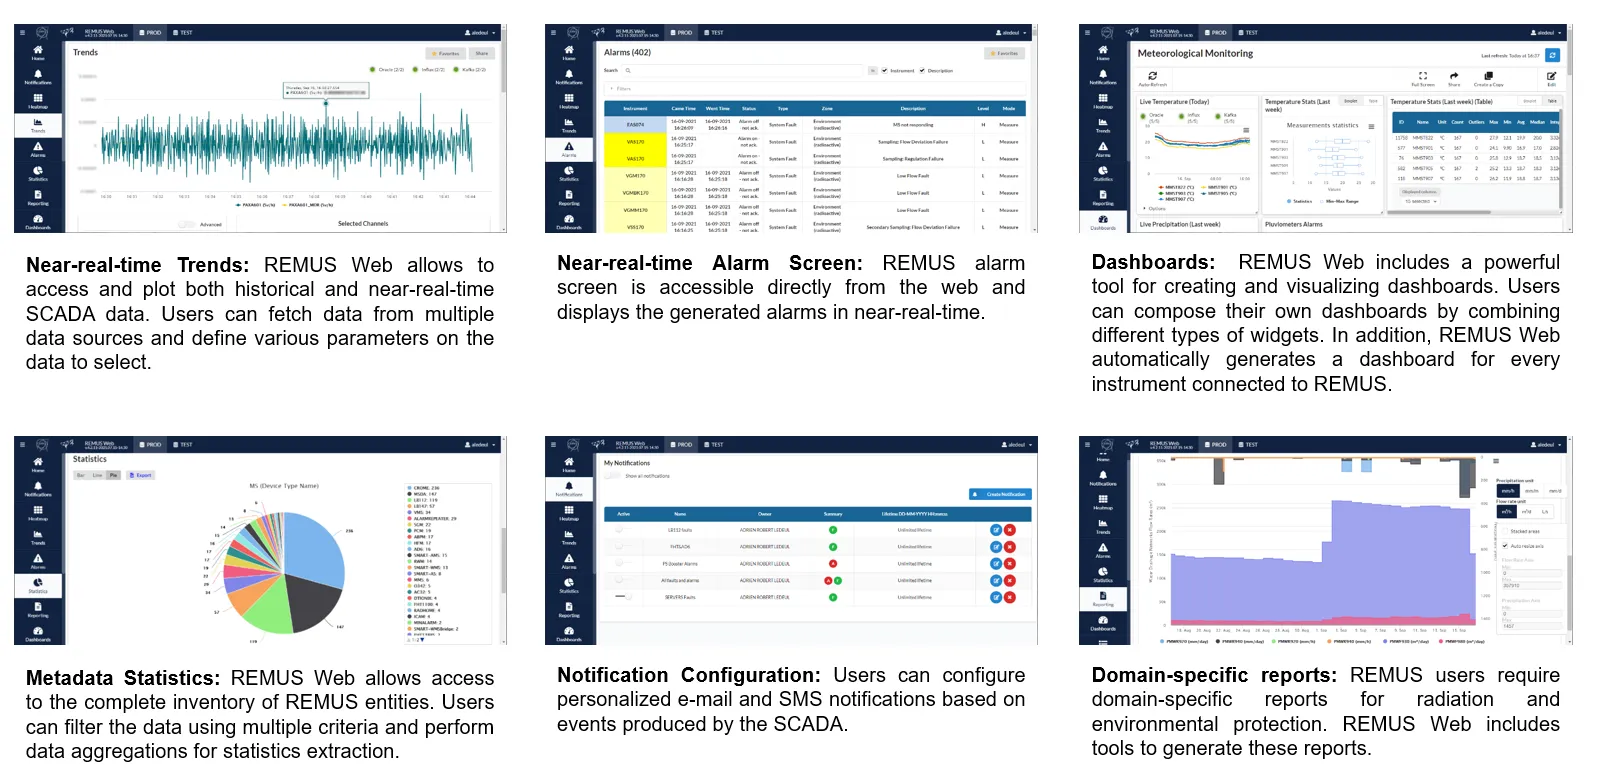This screenshot has height=770, width=1602.
Task: Click the hamburger menu in the Trends screenshot
Action: tap(23, 32)
